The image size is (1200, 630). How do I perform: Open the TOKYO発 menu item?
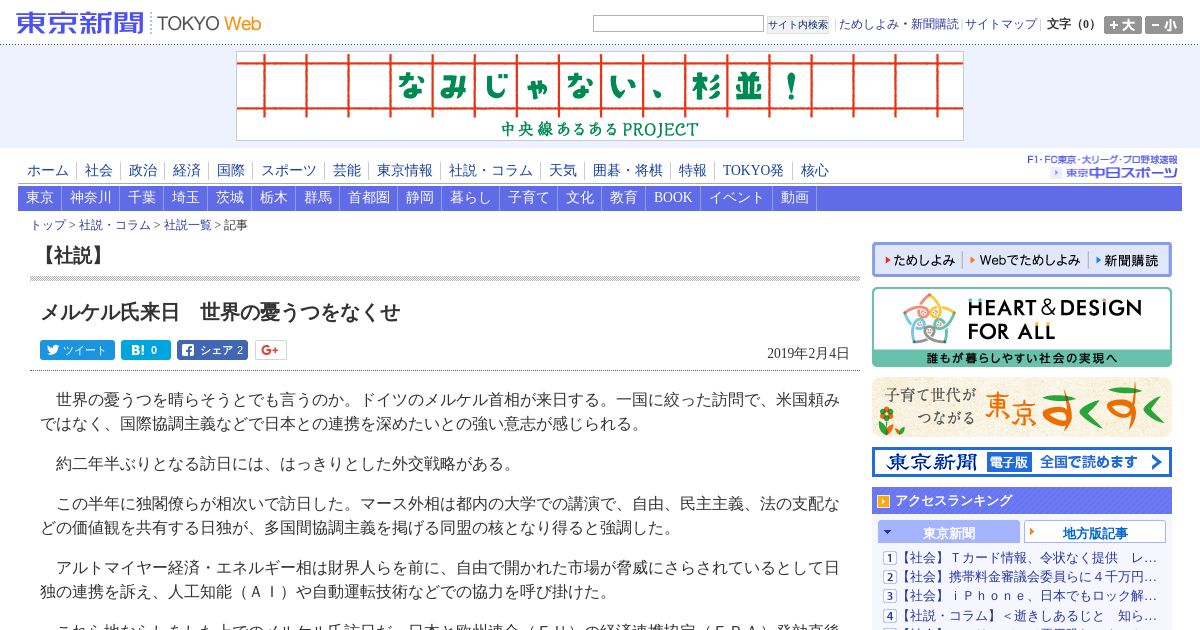pos(753,170)
